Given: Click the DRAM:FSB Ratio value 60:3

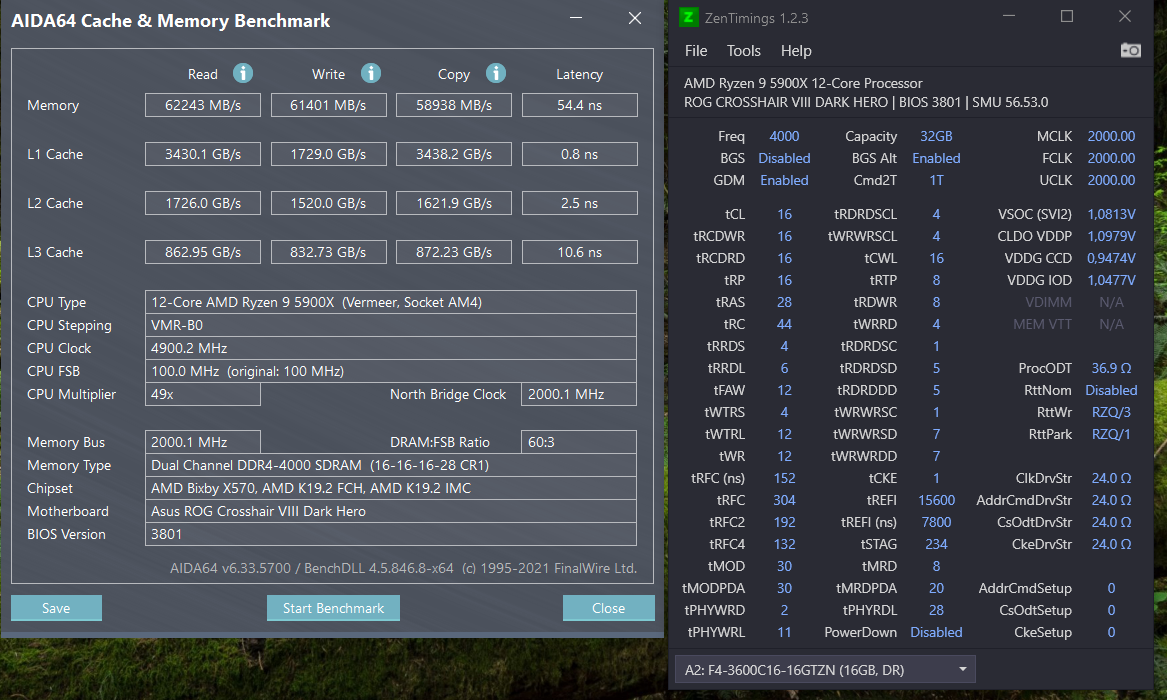Looking at the screenshot, I should coord(579,442).
